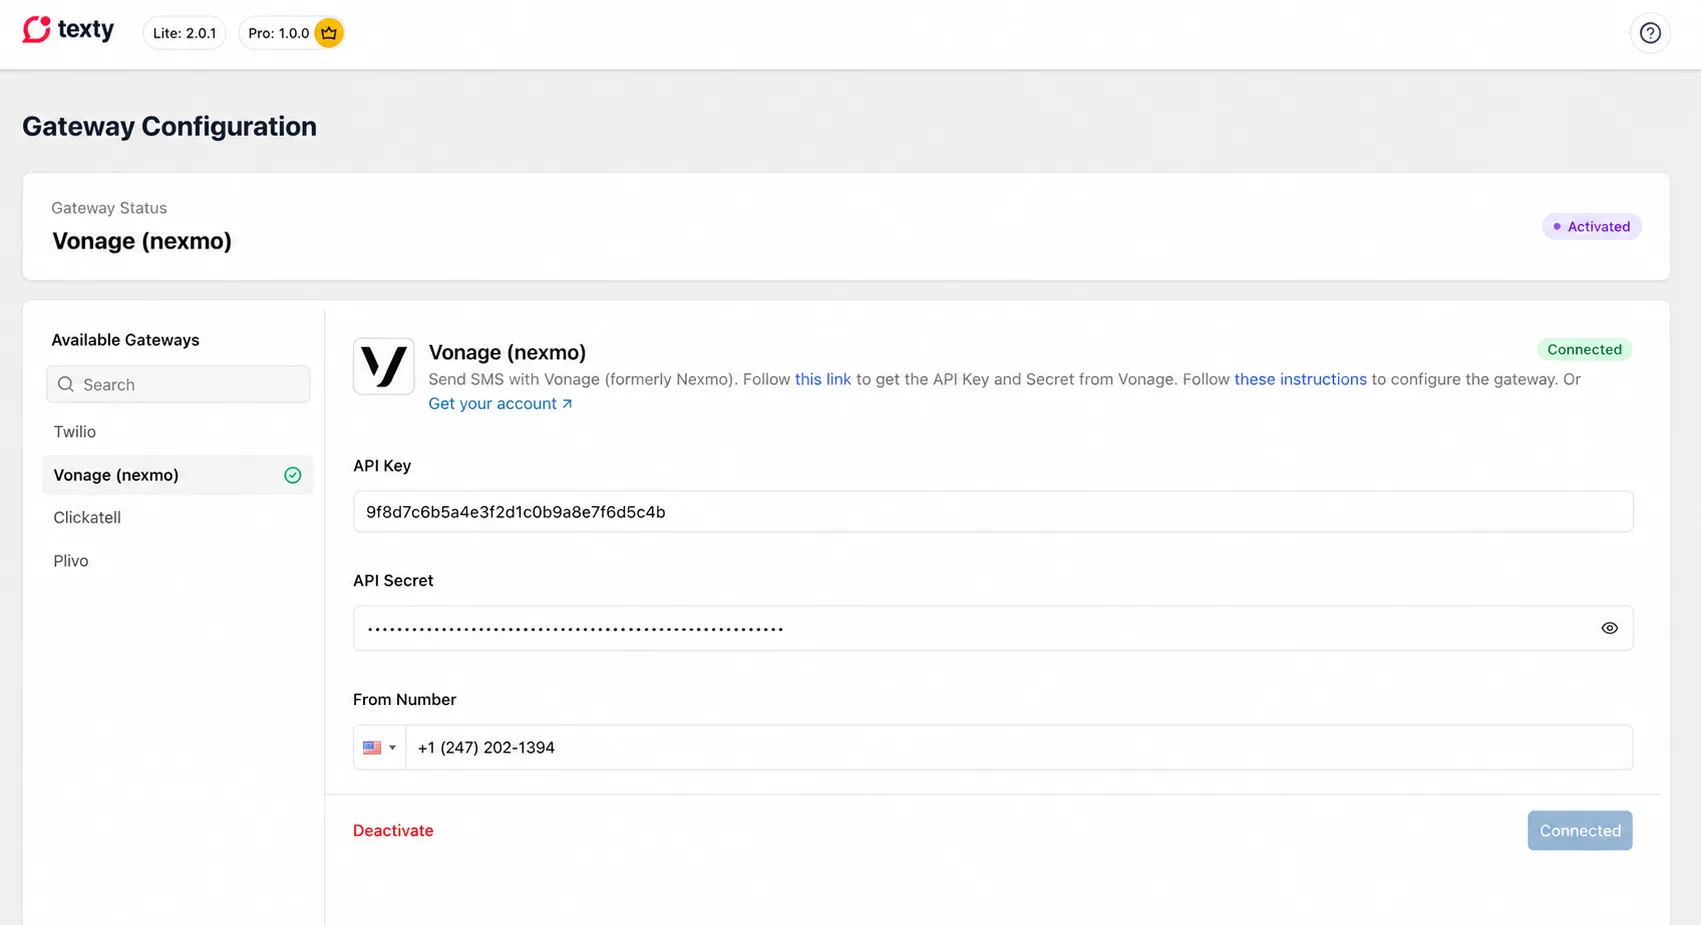The height and width of the screenshot is (925, 1701).
Task: Click the Gateway Configuration heading
Action: tap(169, 126)
